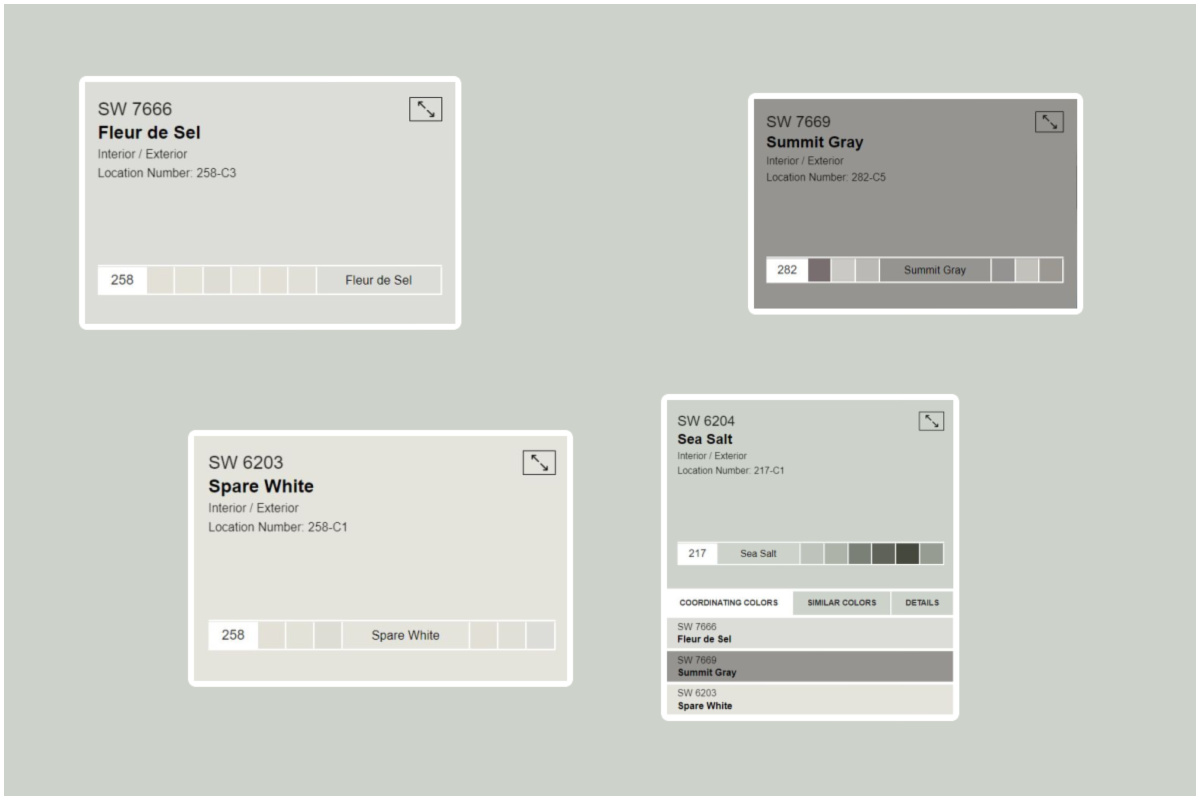Click strip number 258 on Spare White card
This screenshot has height=800, width=1200.
(x=233, y=635)
